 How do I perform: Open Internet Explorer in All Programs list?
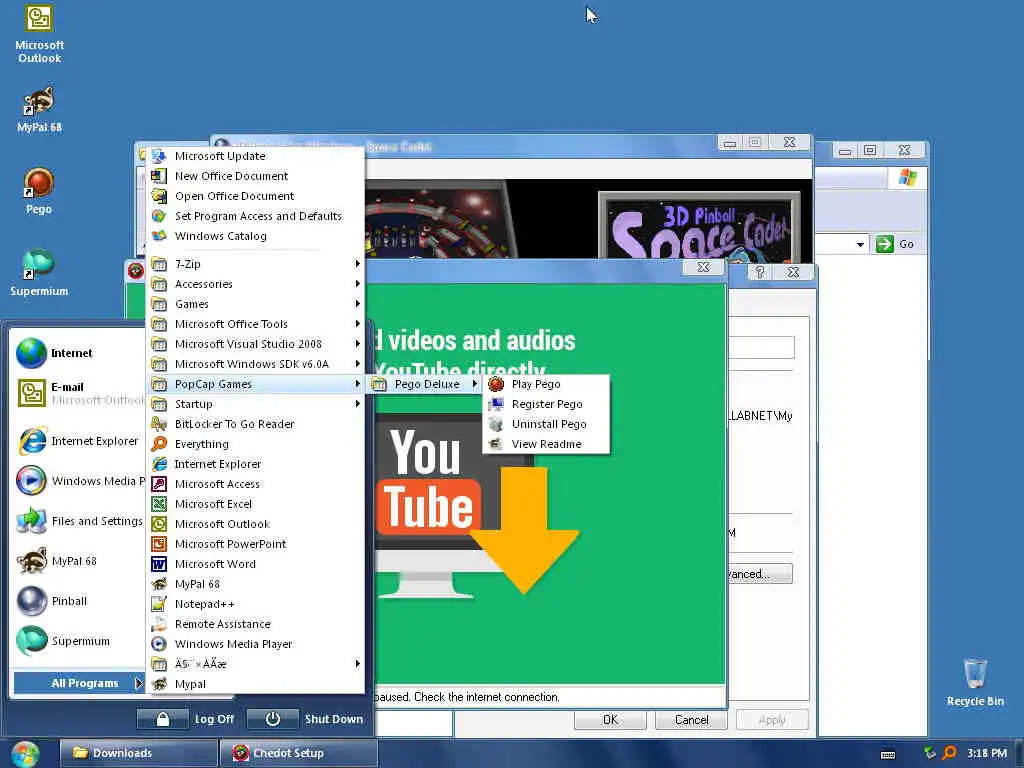pos(255,464)
